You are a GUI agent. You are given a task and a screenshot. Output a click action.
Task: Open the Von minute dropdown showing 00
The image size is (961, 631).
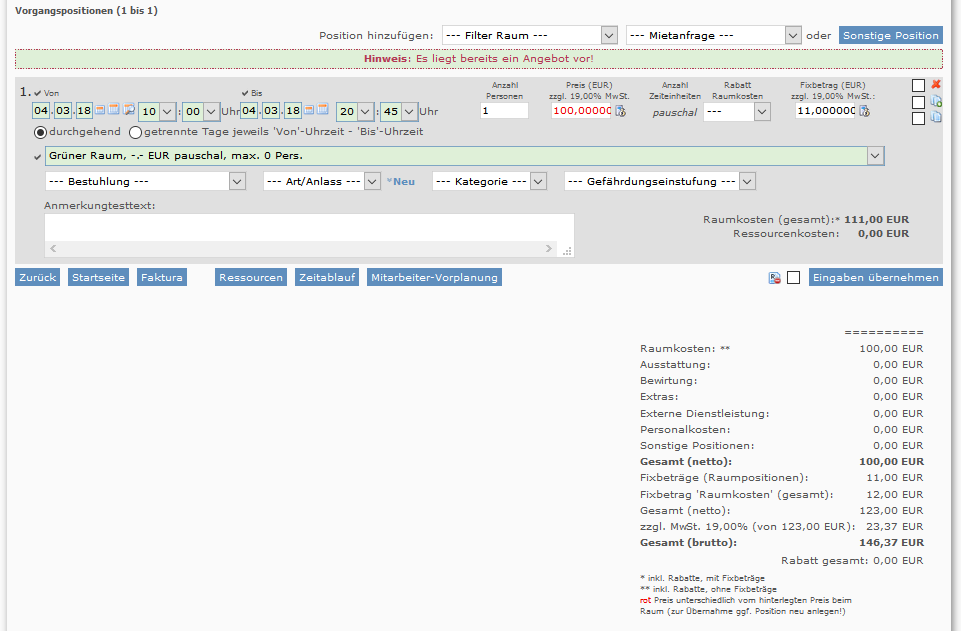coord(202,111)
